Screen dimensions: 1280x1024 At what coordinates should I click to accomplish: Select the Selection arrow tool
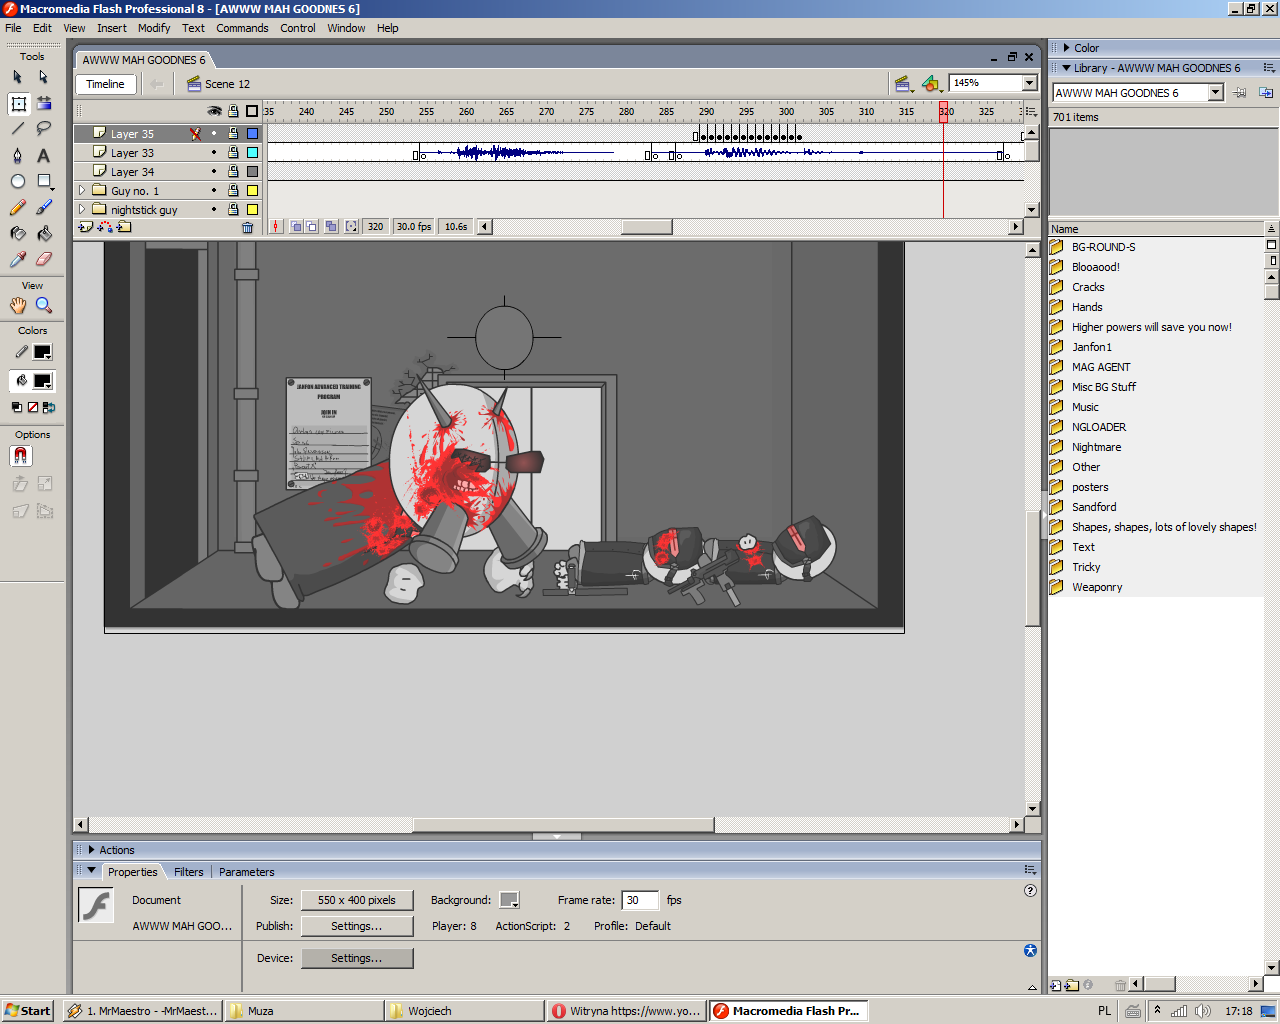click(18, 77)
